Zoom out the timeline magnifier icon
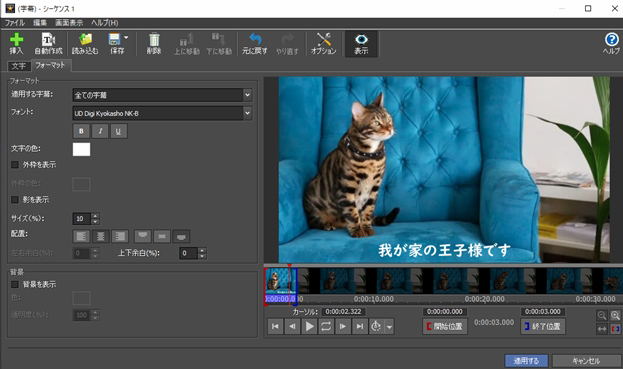This screenshot has width=623, height=369. [x=602, y=315]
